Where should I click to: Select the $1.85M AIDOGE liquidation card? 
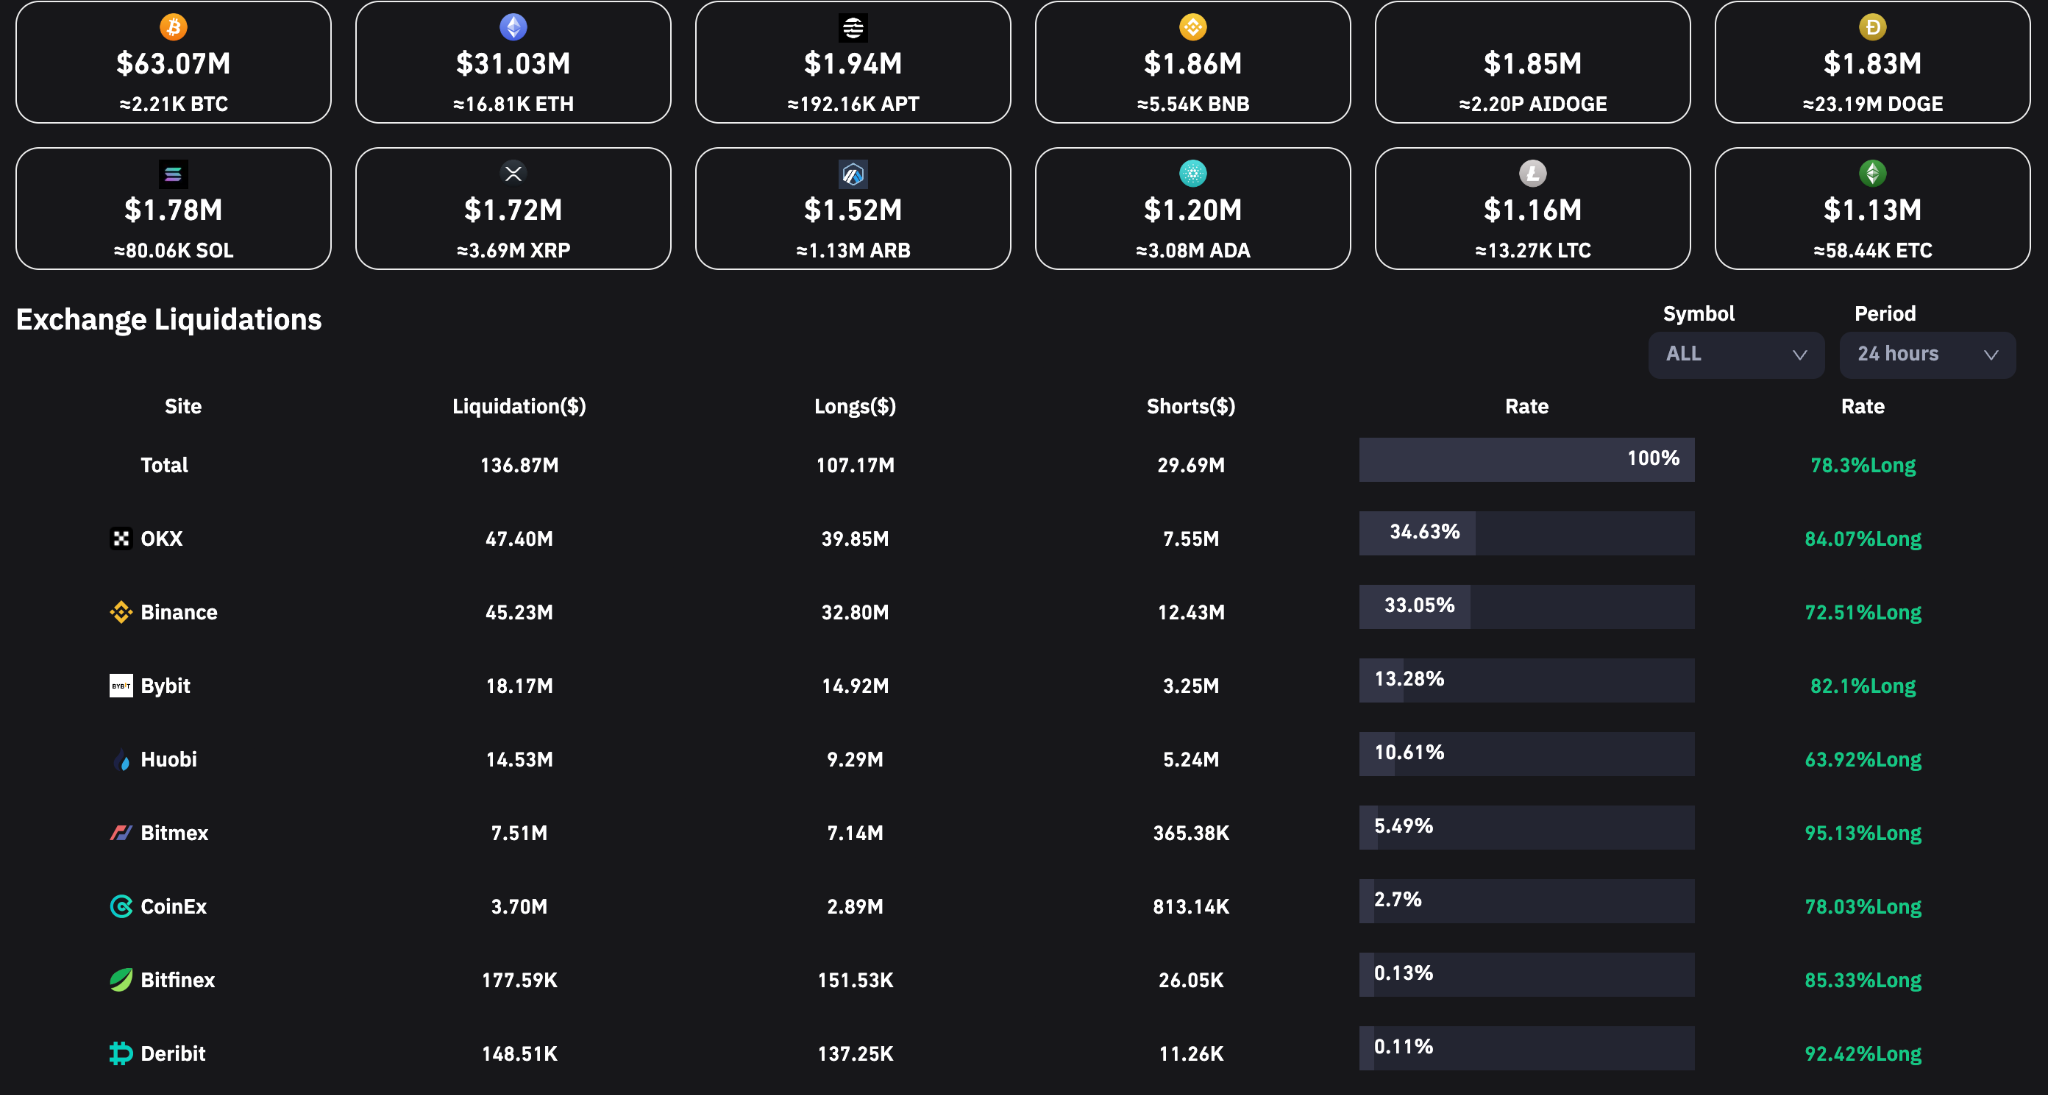tap(1532, 63)
